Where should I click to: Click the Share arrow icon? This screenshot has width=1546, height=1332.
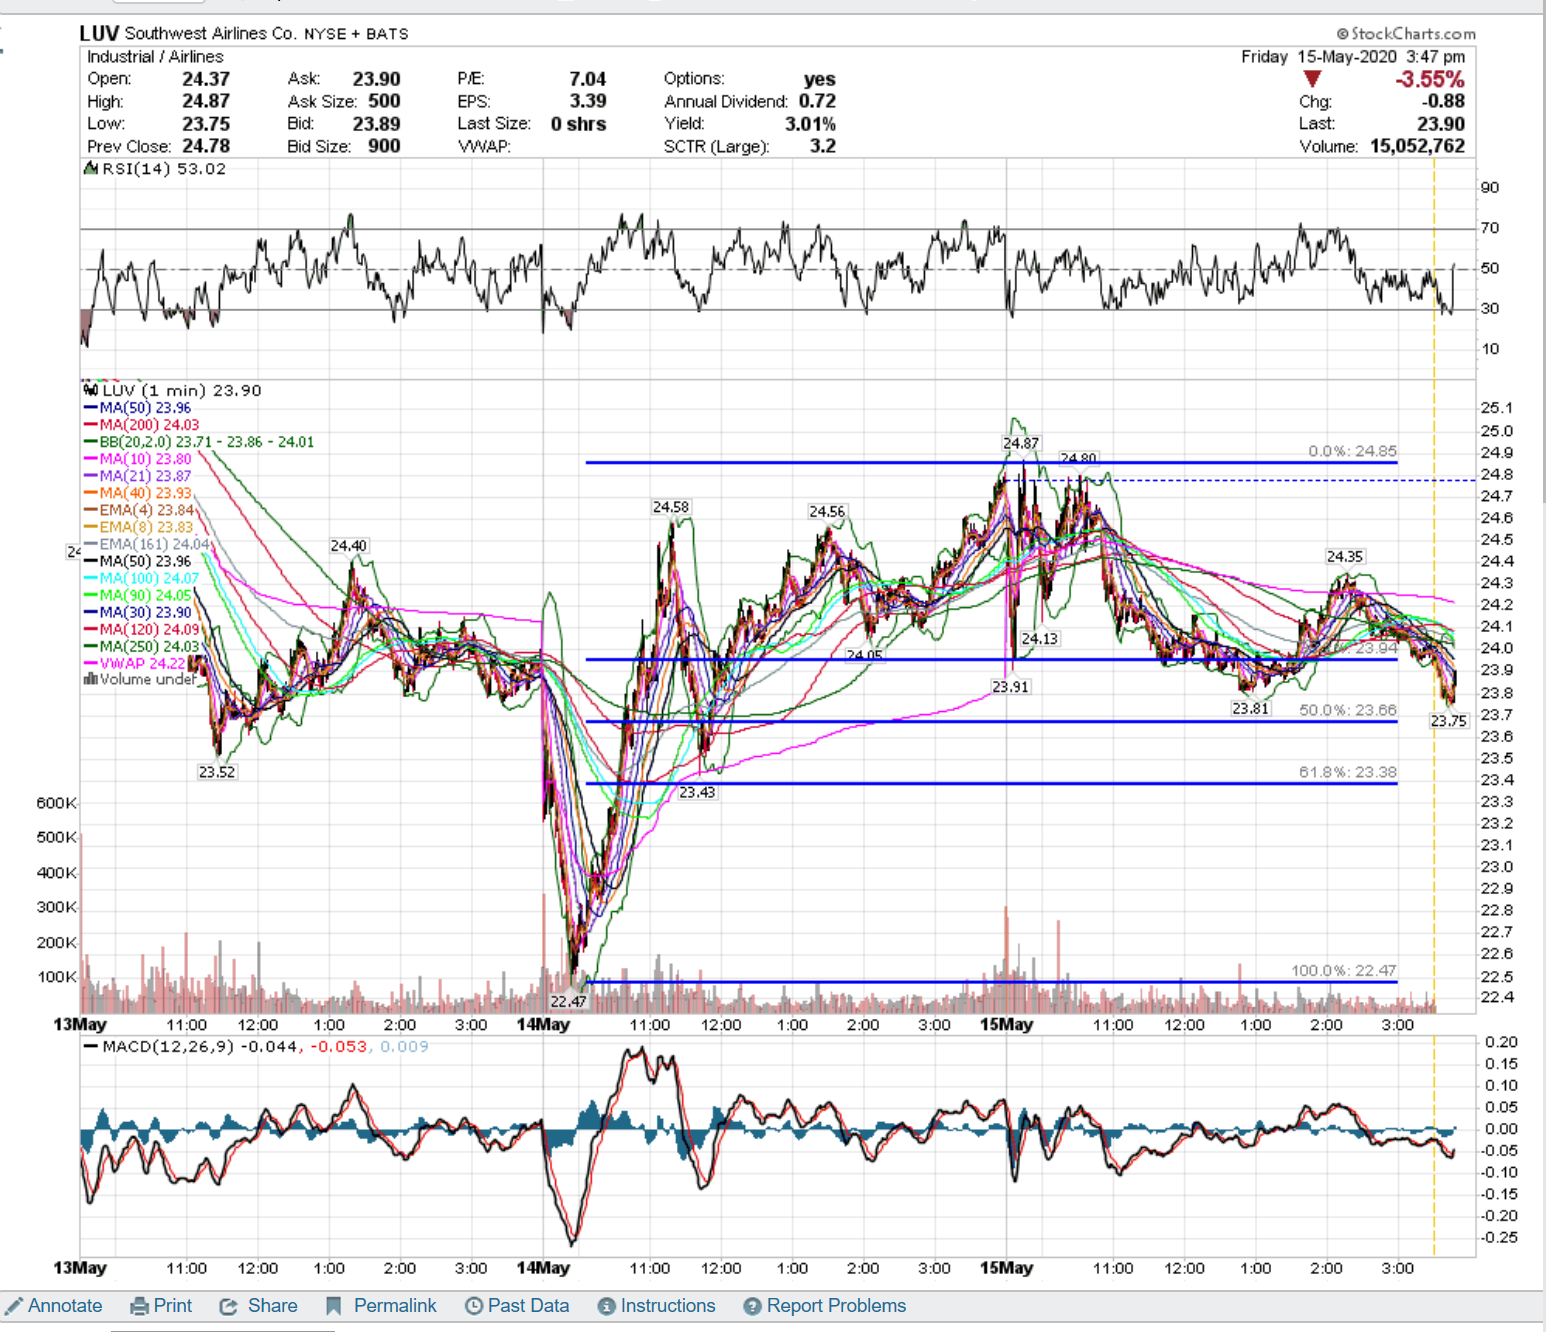click(228, 1307)
